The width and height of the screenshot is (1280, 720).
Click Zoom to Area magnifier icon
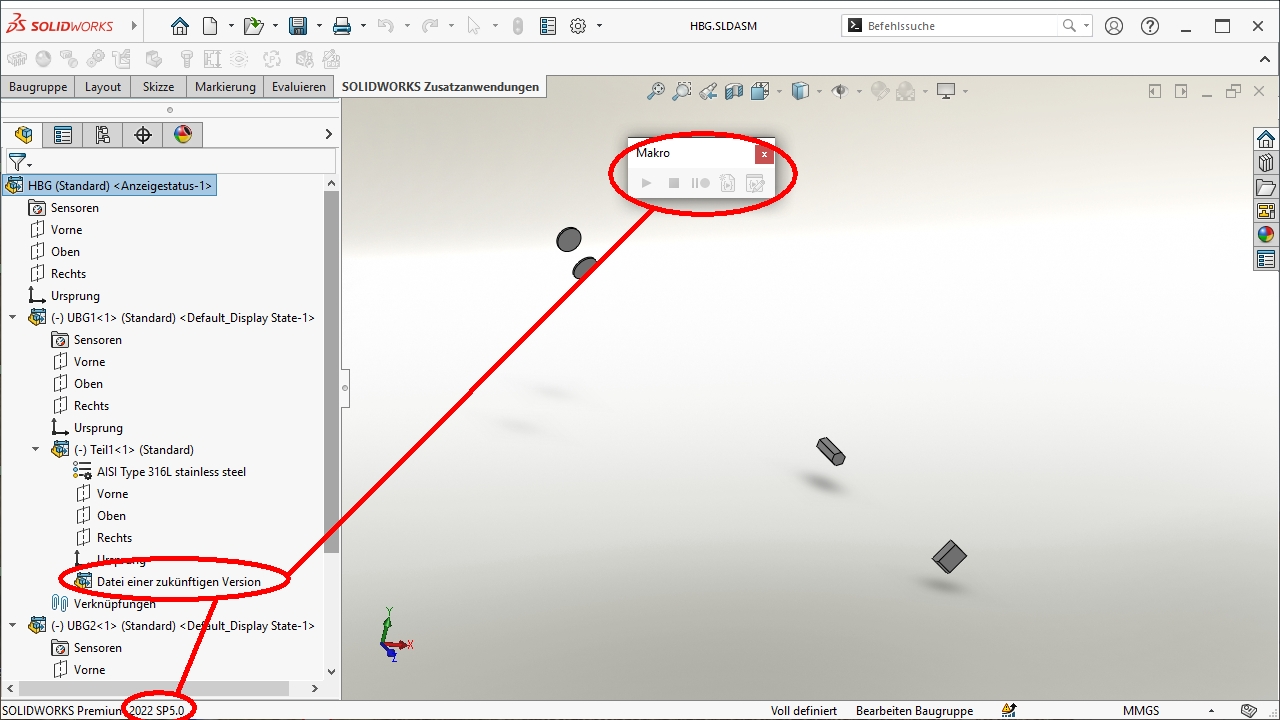tap(682, 91)
